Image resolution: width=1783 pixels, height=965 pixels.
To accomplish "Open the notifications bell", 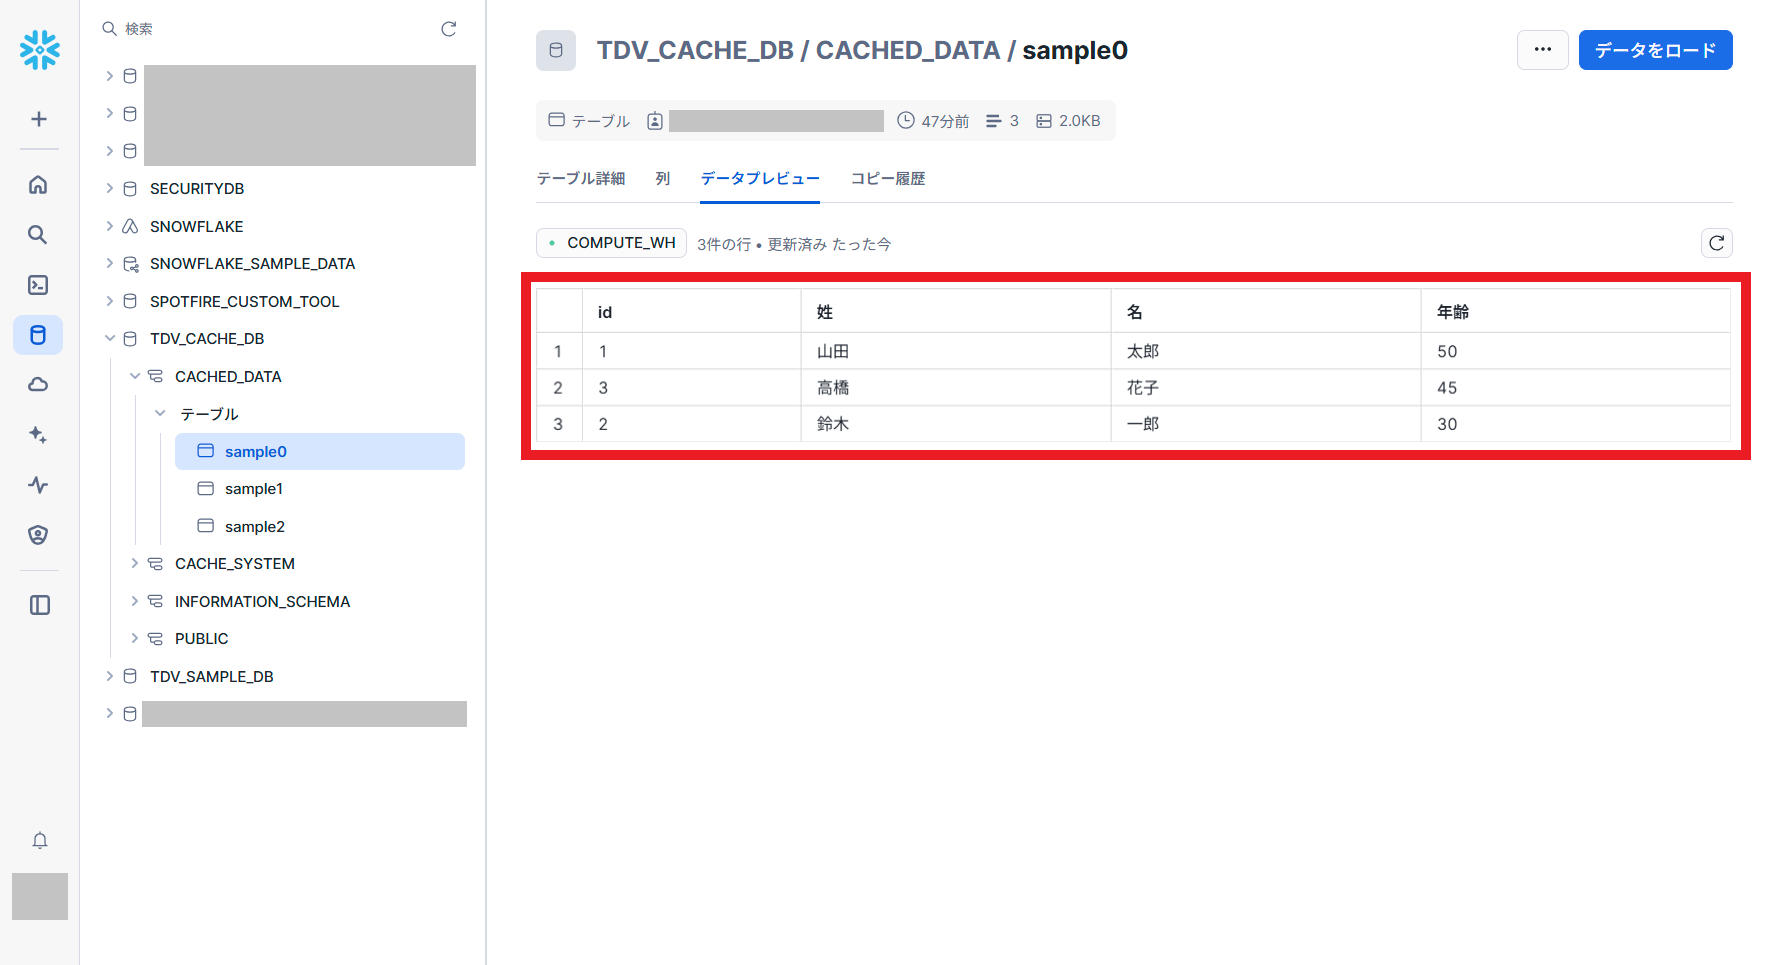I will (39, 840).
